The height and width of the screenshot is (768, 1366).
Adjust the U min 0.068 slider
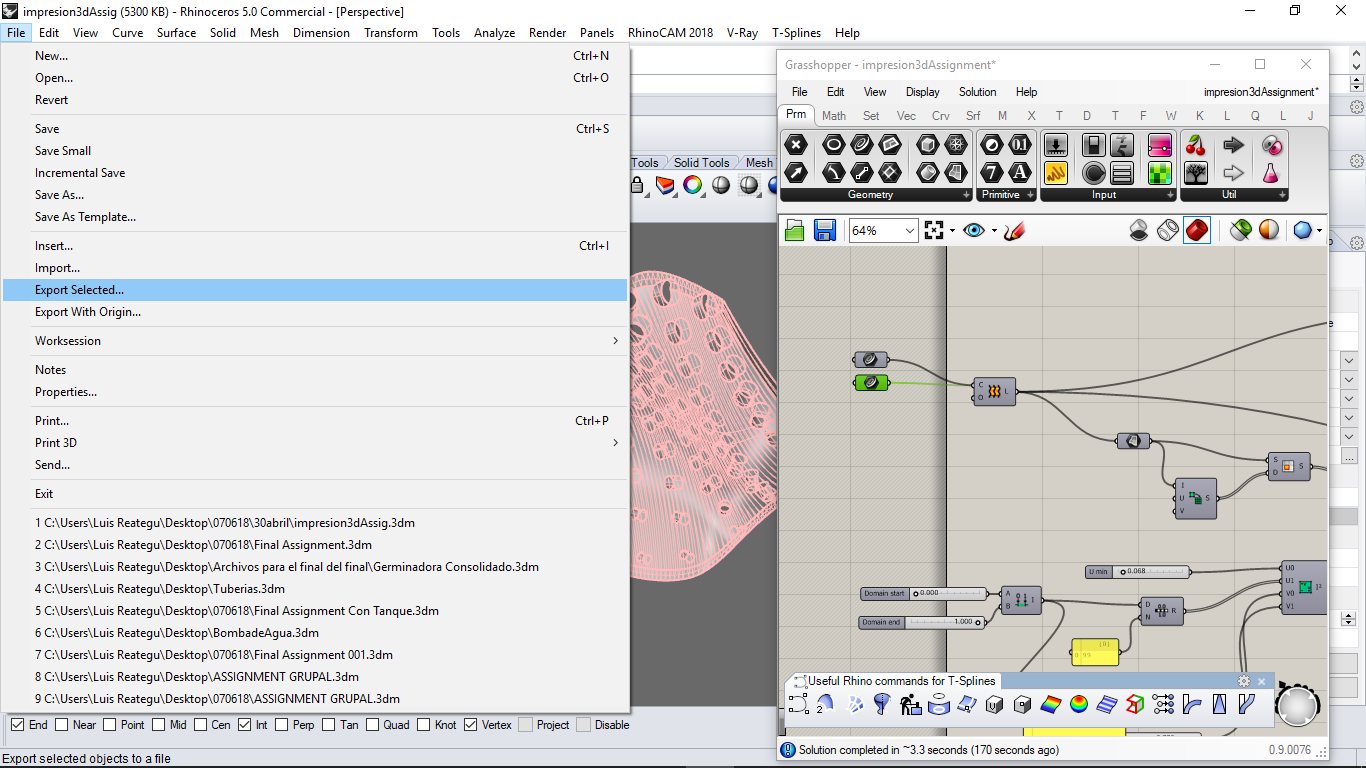pyautogui.click(x=1138, y=572)
